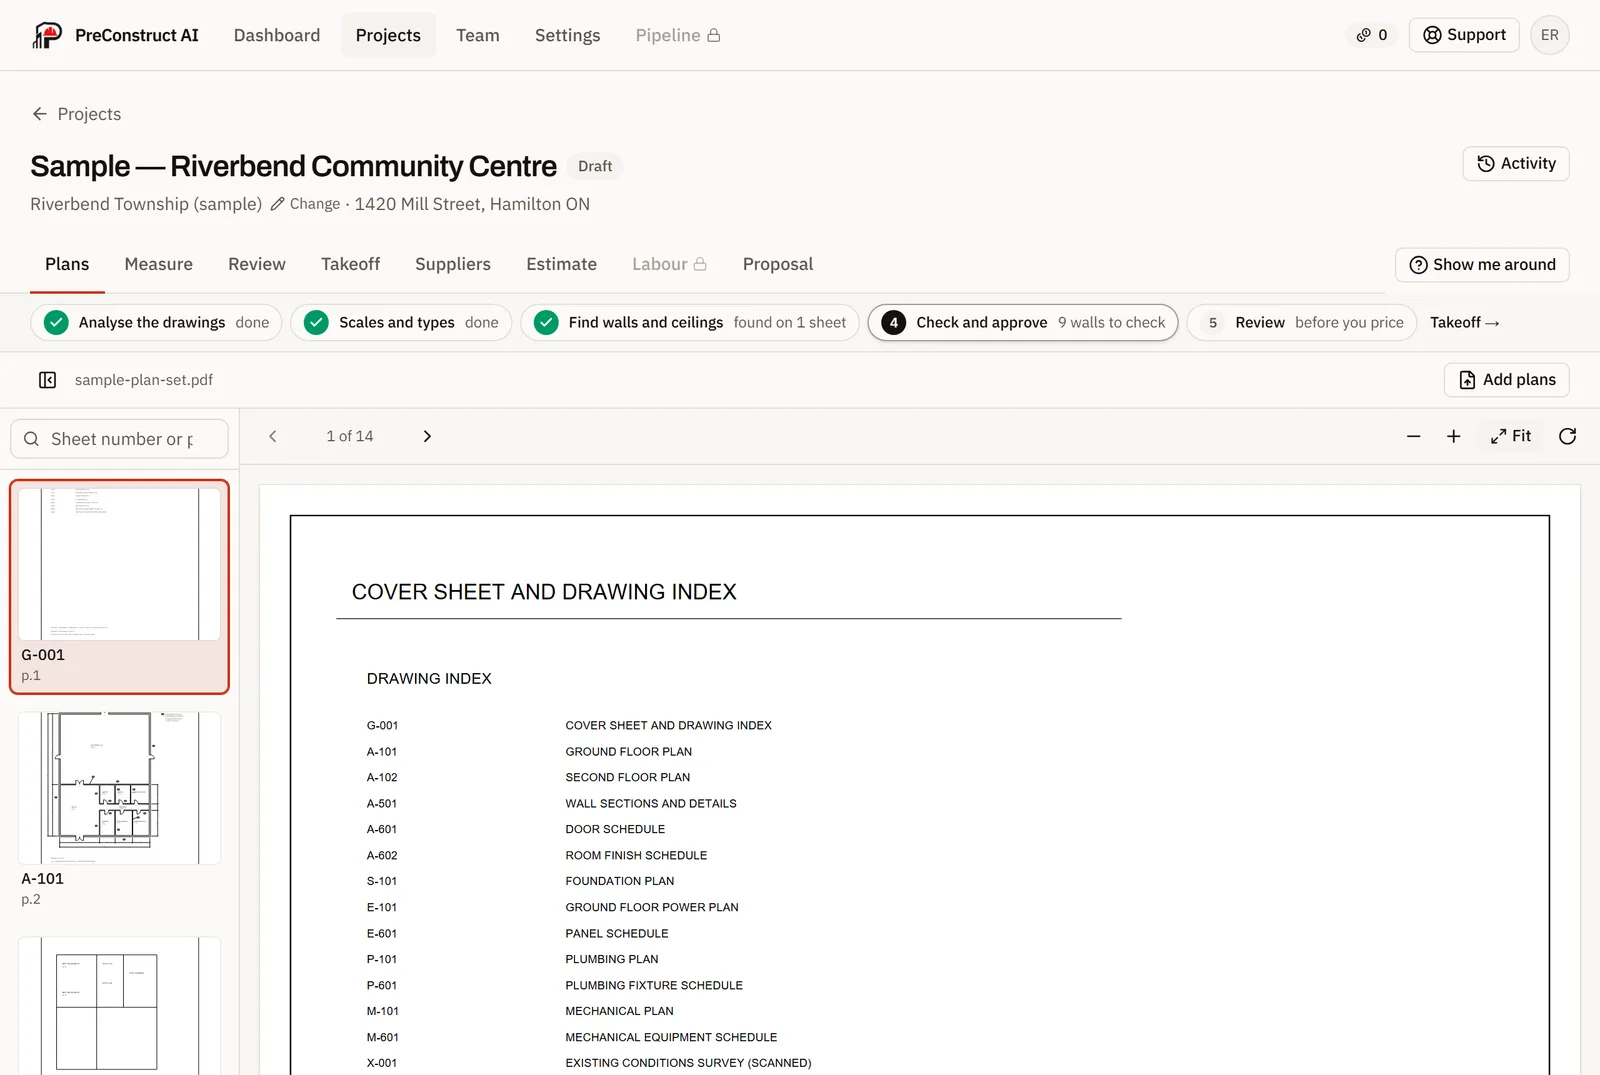Select the G-001 sheet thumbnail
The width and height of the screenshot is (1600, 1075).
[119, 587]
